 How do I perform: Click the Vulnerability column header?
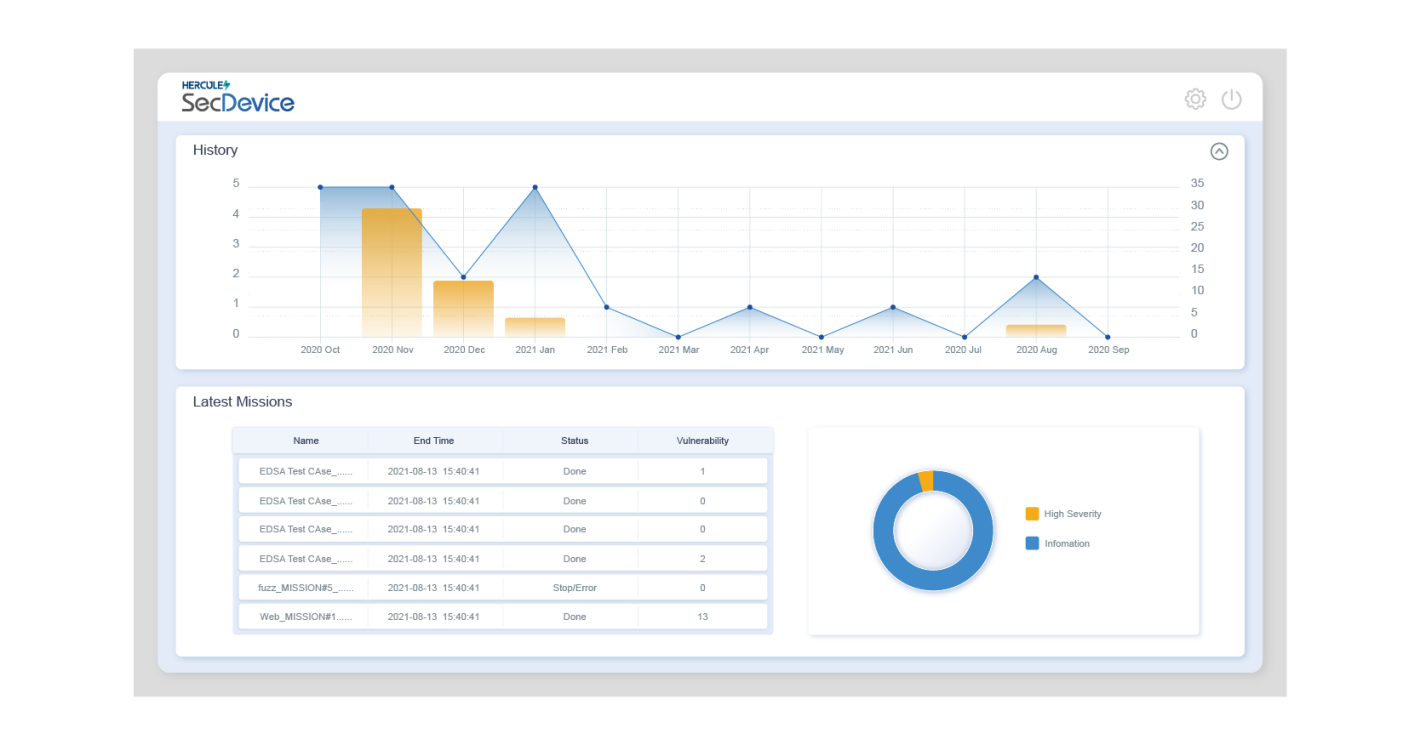pyautogui.click(x=702, y=441)
